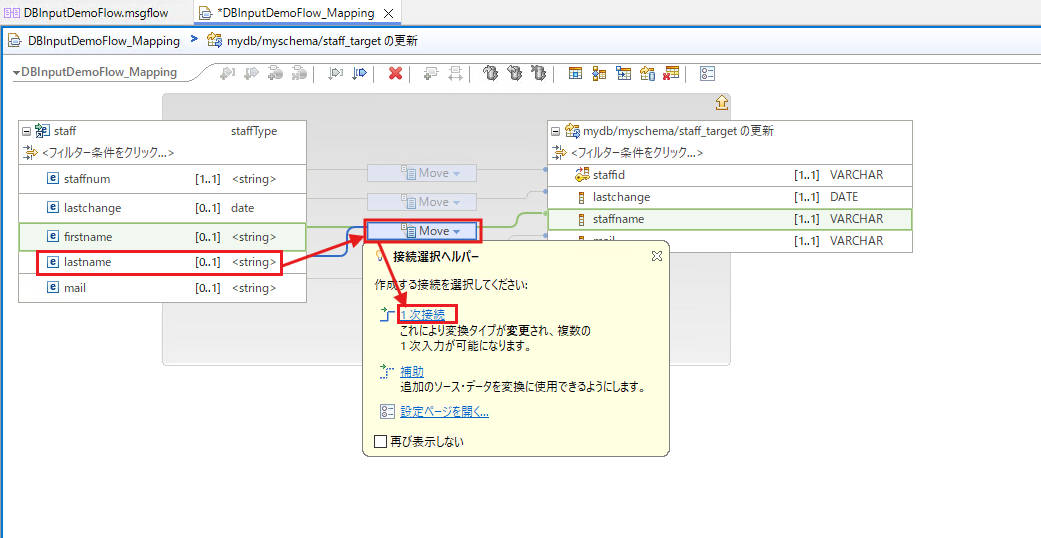
Task: Open the 設定ページを開く link
Action: click(445, 412)
